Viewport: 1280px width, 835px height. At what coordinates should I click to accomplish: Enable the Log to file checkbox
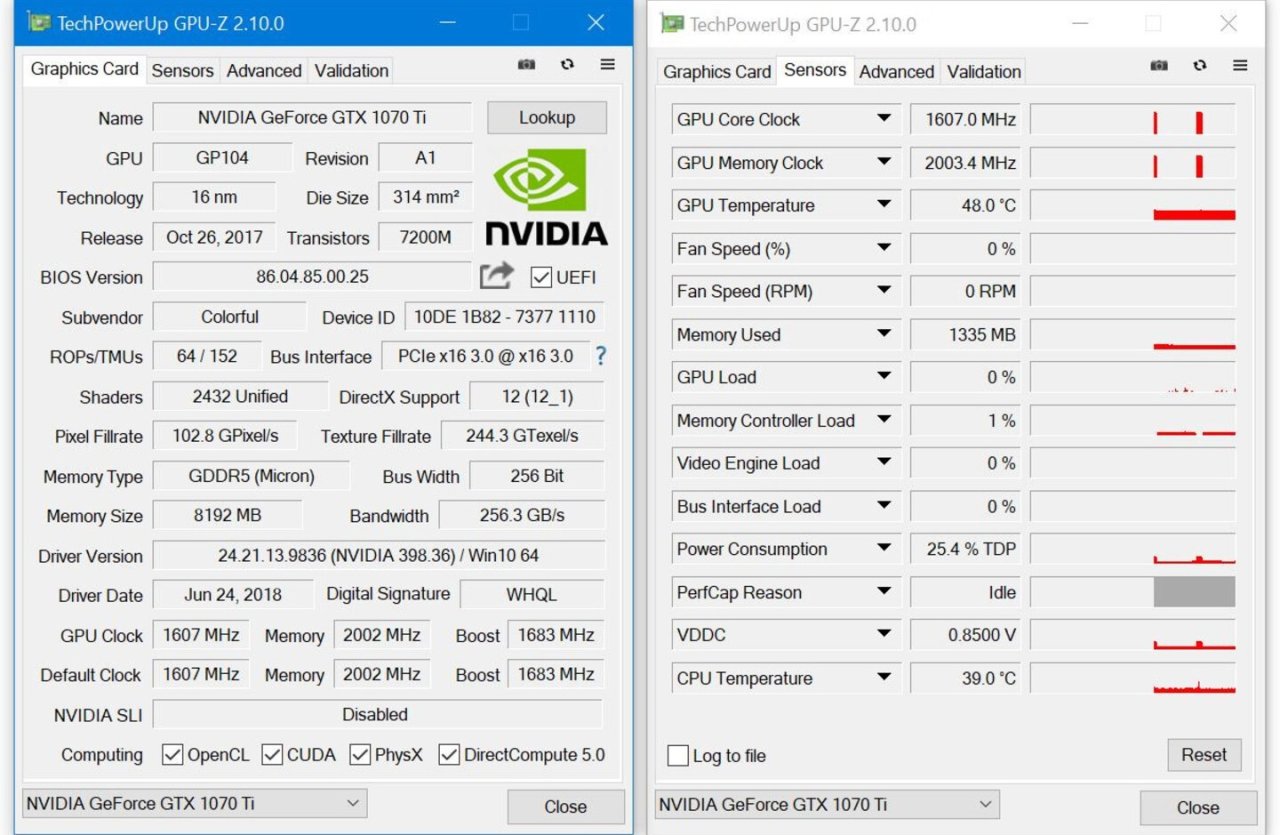[x=678, y=755]
